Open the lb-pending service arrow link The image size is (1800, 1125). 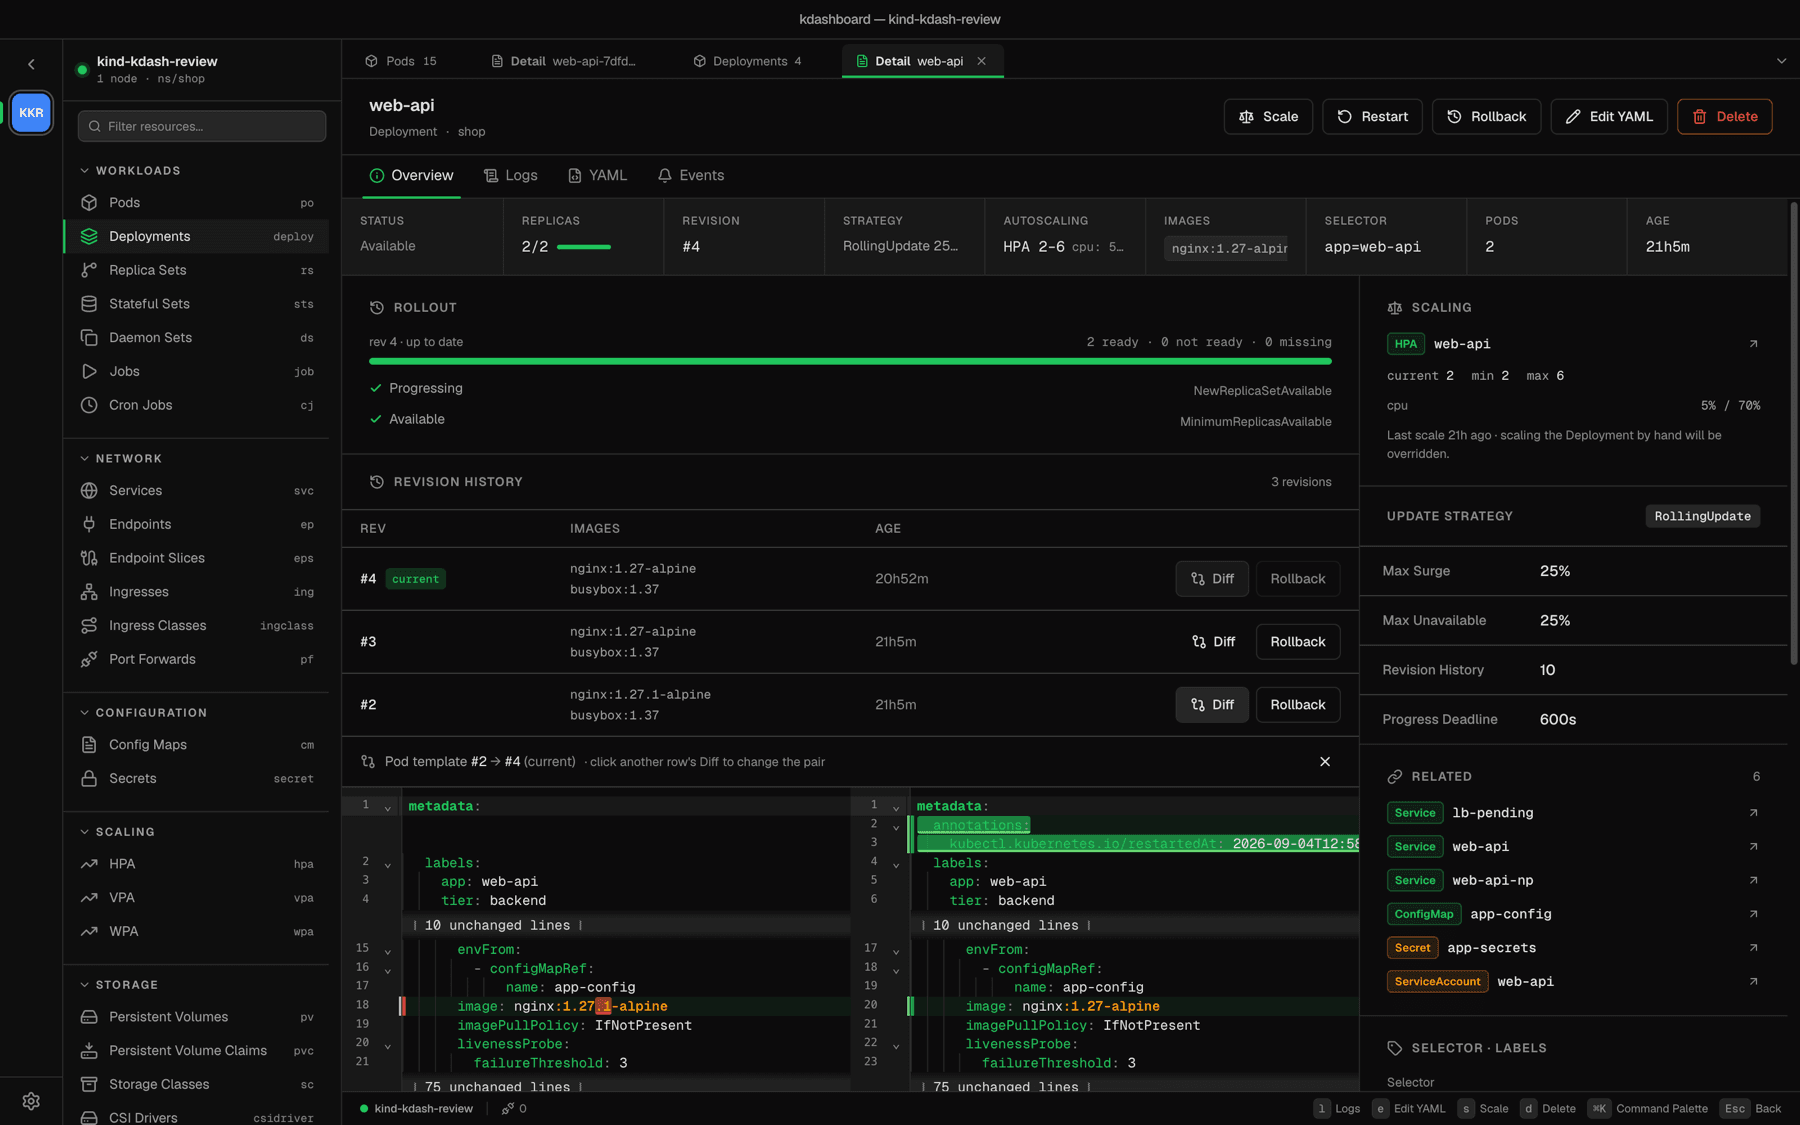click(1753, 813)
